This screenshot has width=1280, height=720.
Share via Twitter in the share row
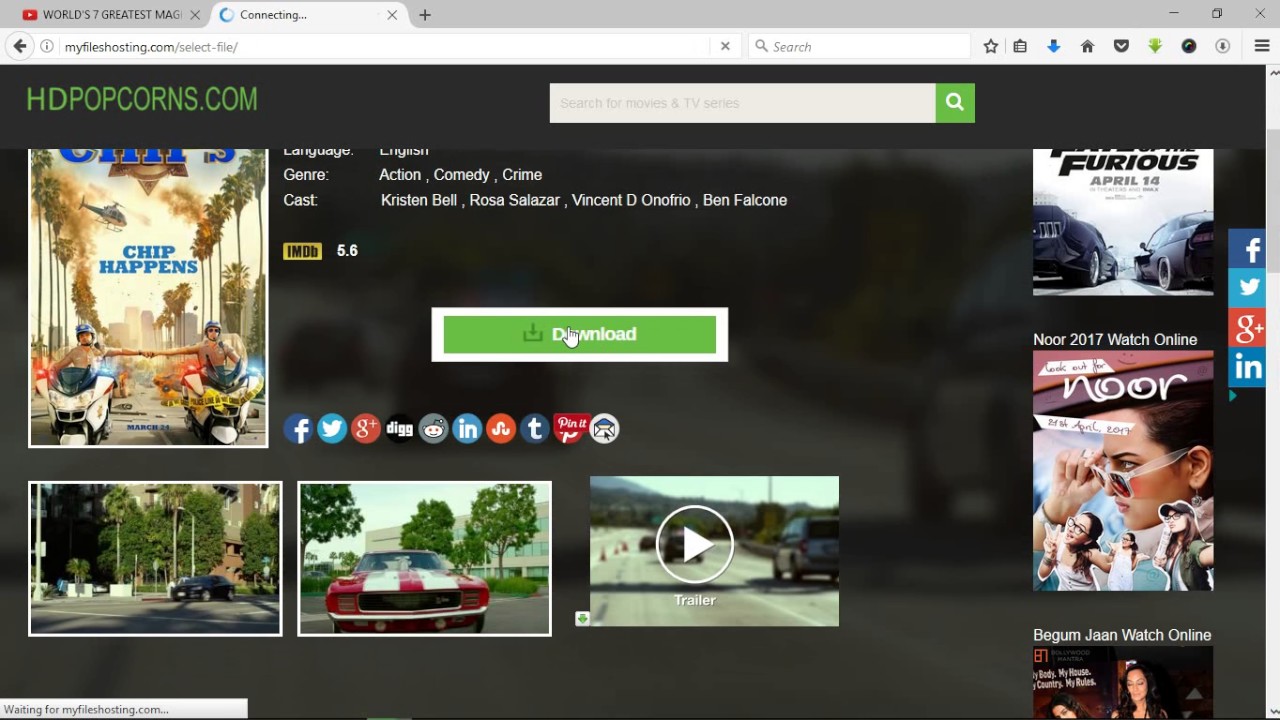[x=332, y=429]
